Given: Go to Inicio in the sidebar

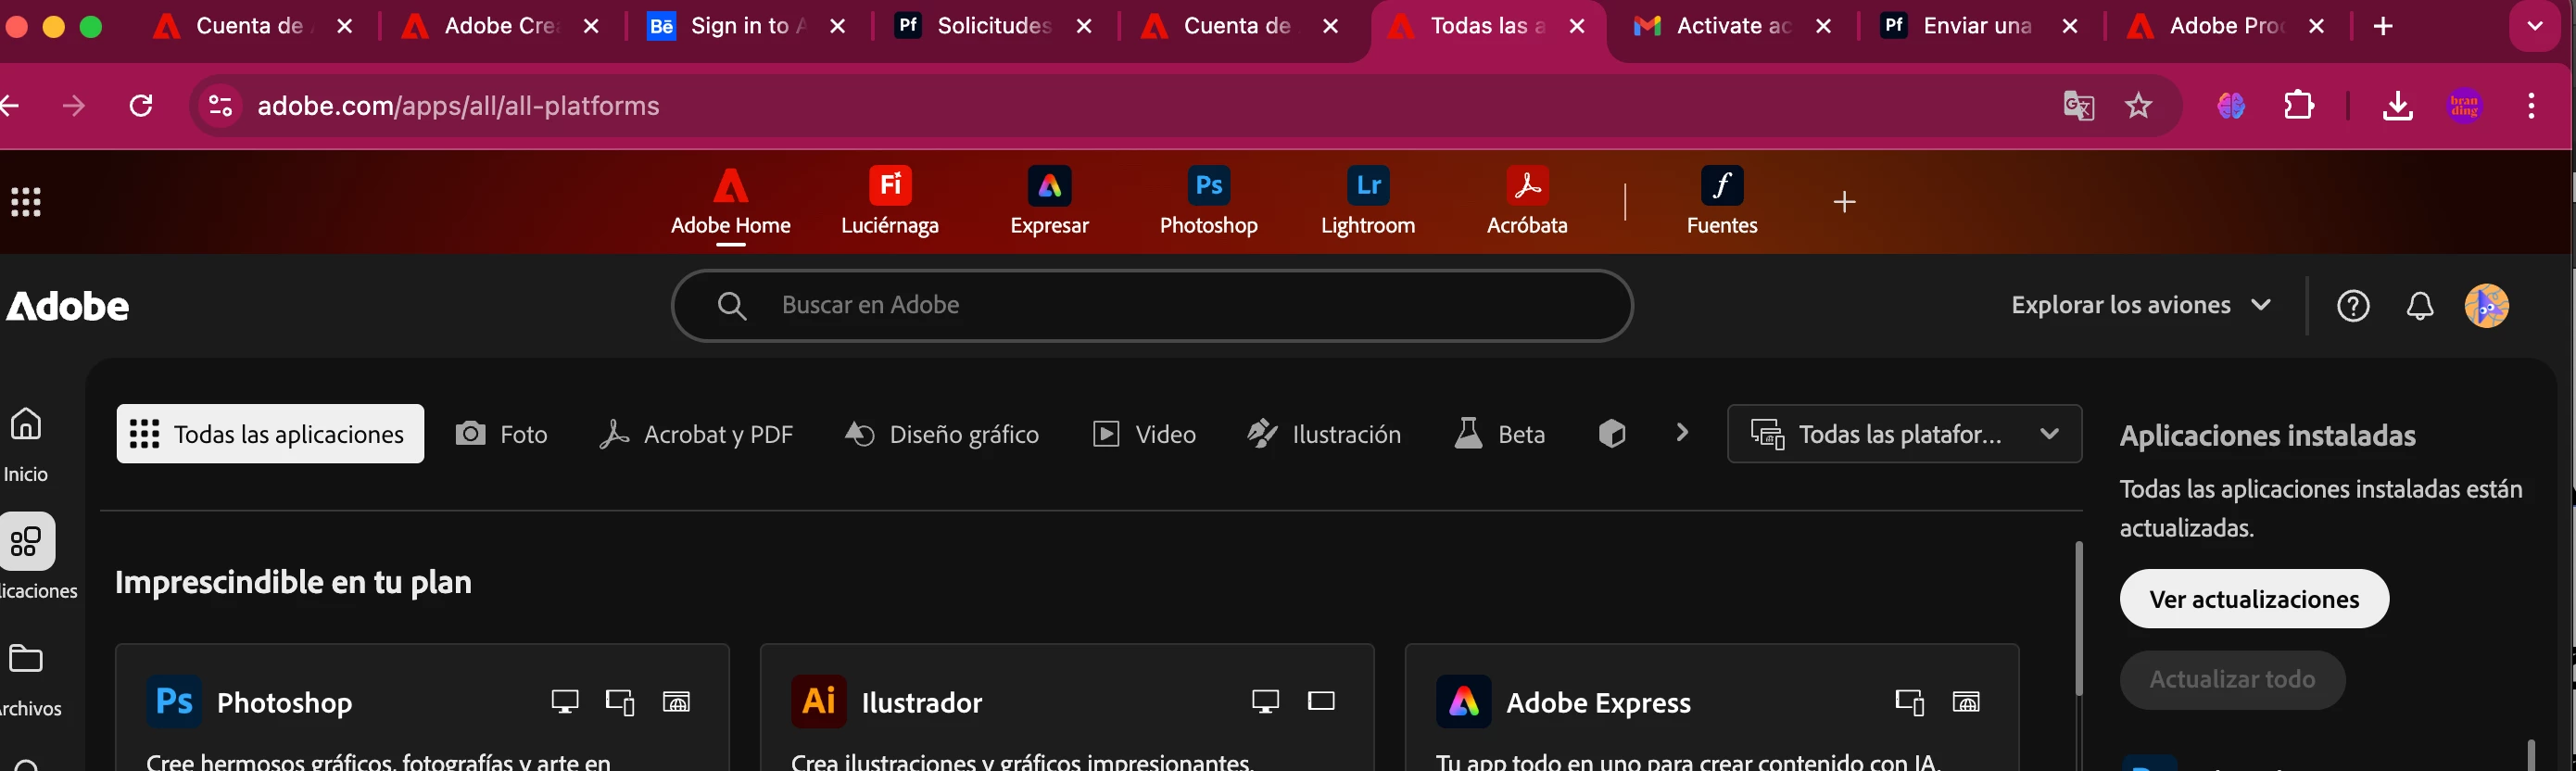Looking at the screenshot, I should tap(26, 444).
